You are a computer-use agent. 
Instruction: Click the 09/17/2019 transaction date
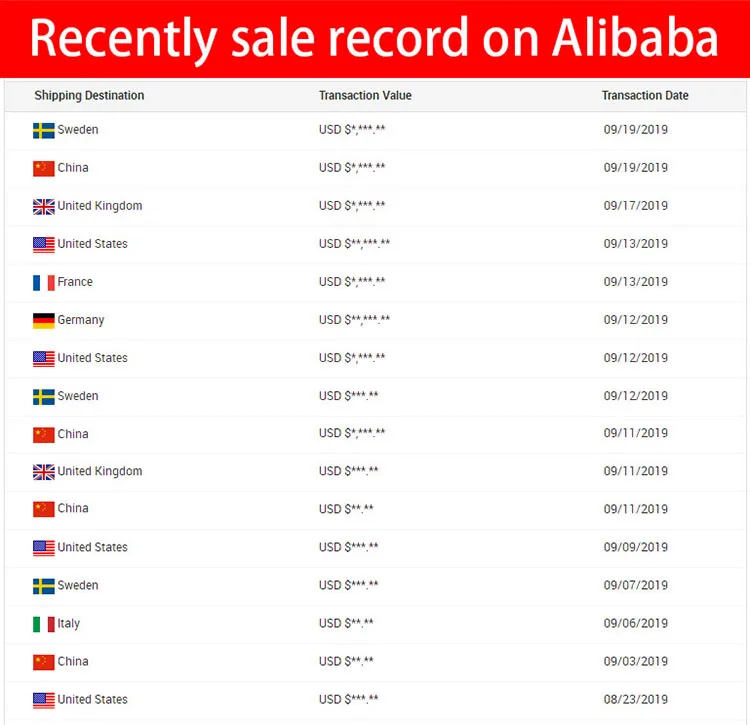tap(636, 206)
